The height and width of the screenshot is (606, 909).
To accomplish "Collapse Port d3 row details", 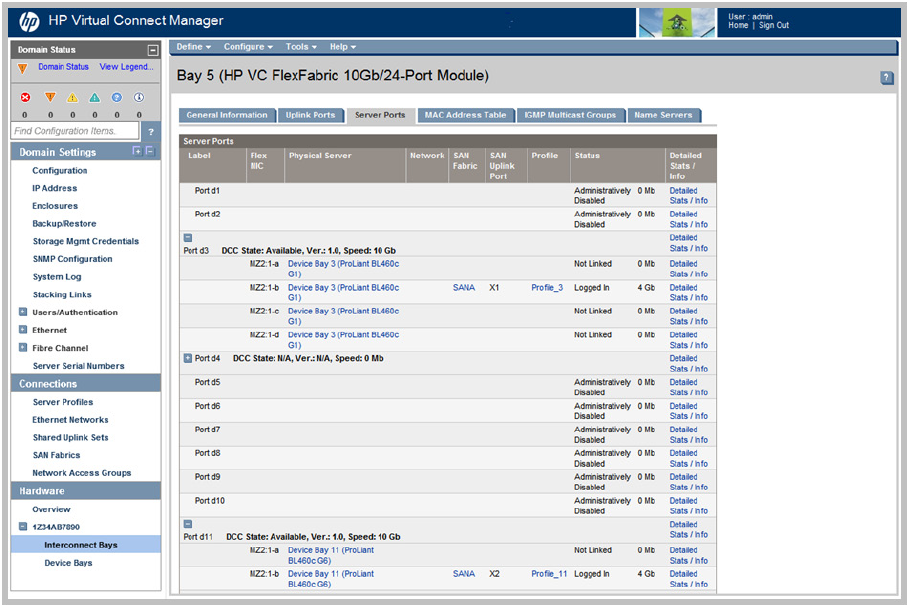I will pyautogui.click(x=188, y=238).
